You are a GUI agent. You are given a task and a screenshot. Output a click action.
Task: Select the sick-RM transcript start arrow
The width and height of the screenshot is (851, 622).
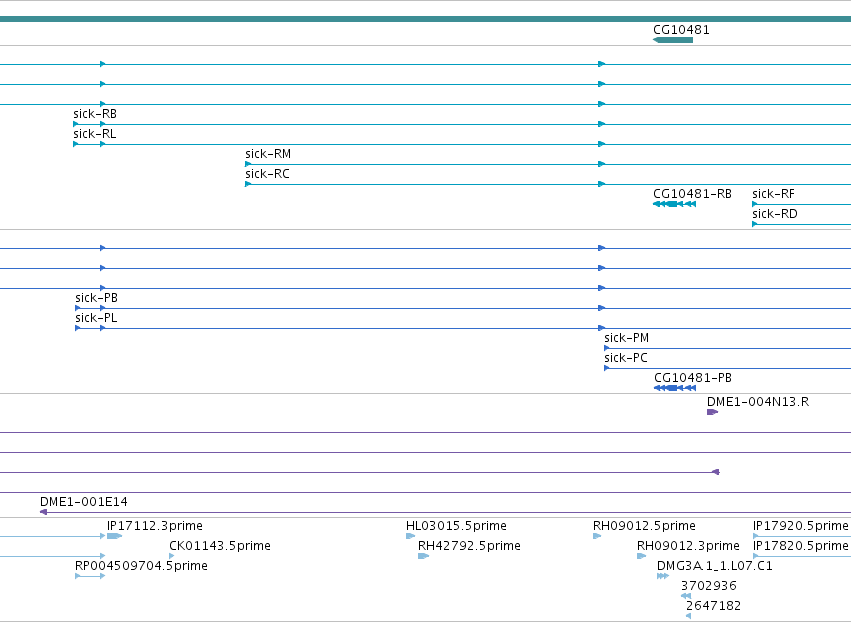pyautogui.click(x=248, y=164)
